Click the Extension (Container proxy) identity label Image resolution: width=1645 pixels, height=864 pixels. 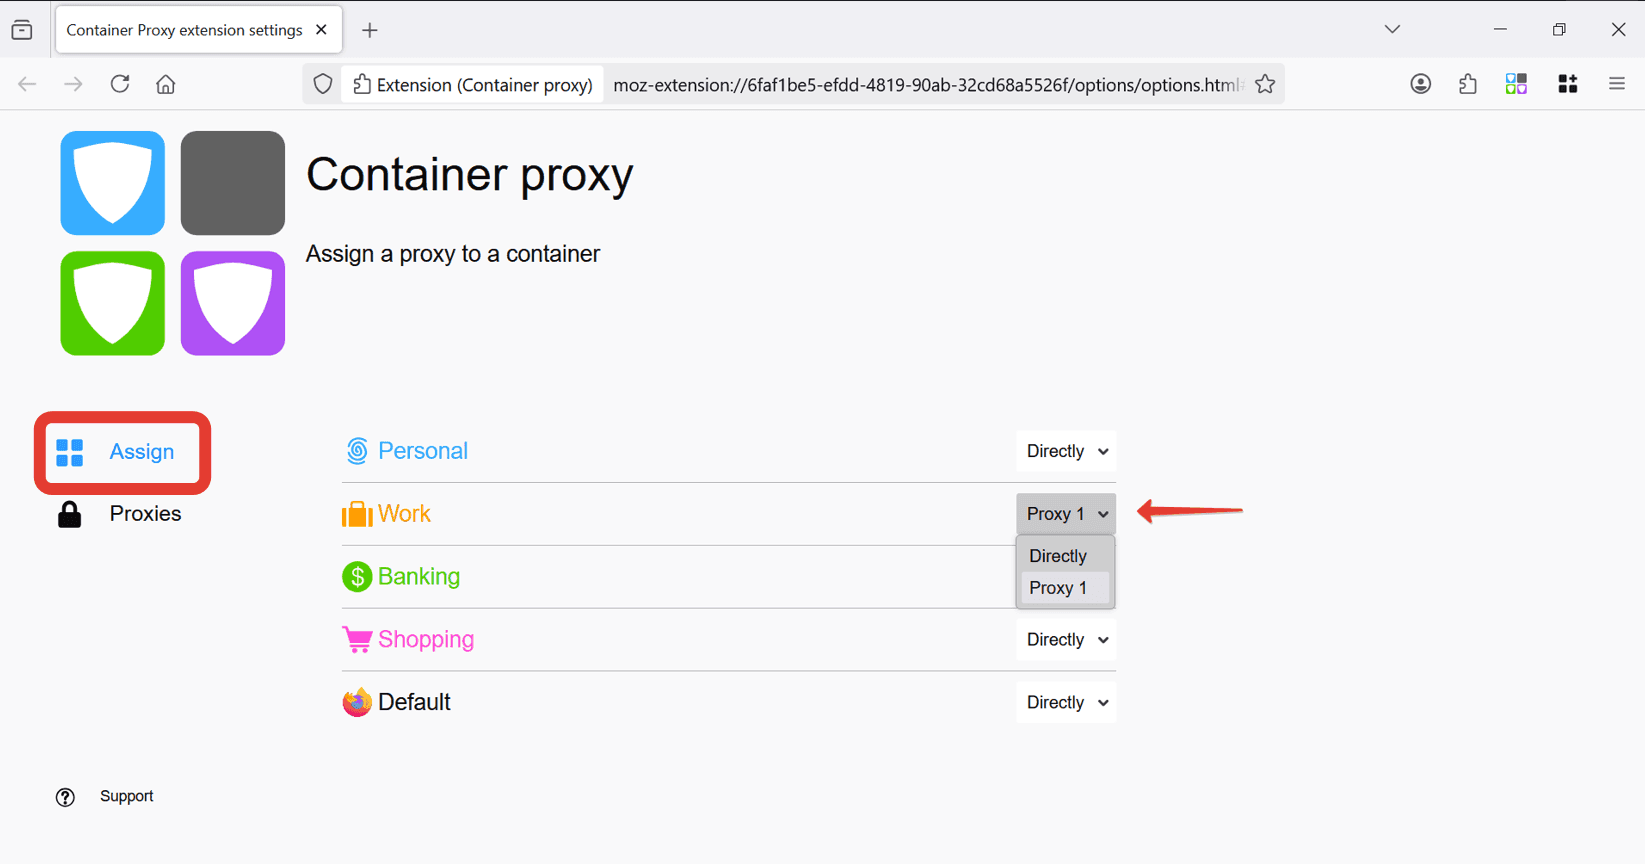[473, 85]
